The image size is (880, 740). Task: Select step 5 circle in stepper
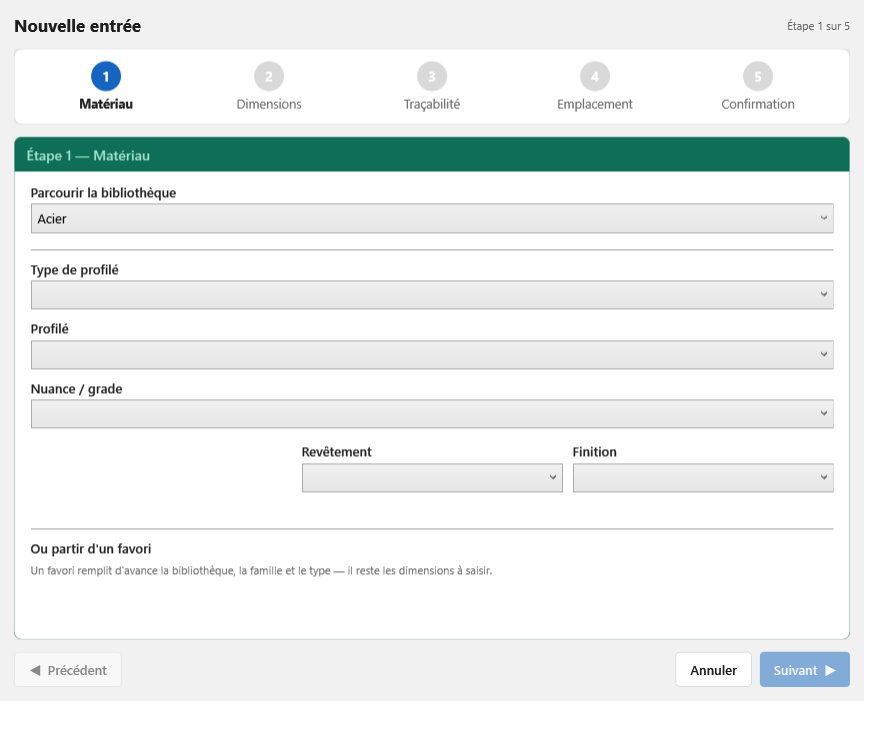758,76
